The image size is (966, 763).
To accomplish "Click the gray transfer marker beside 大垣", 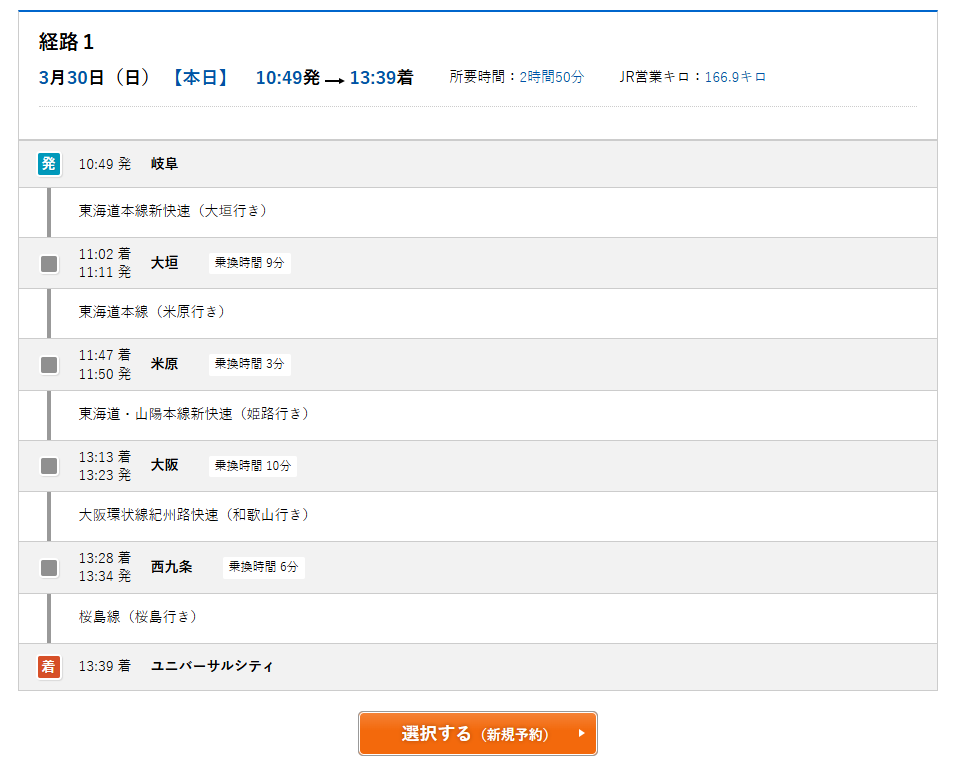I will coord(49,264).
